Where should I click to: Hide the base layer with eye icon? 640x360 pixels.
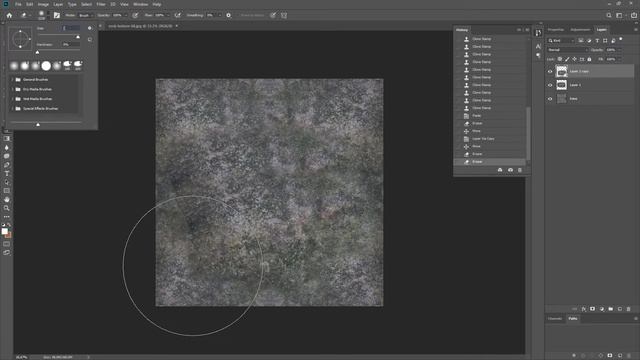[550, 99]
